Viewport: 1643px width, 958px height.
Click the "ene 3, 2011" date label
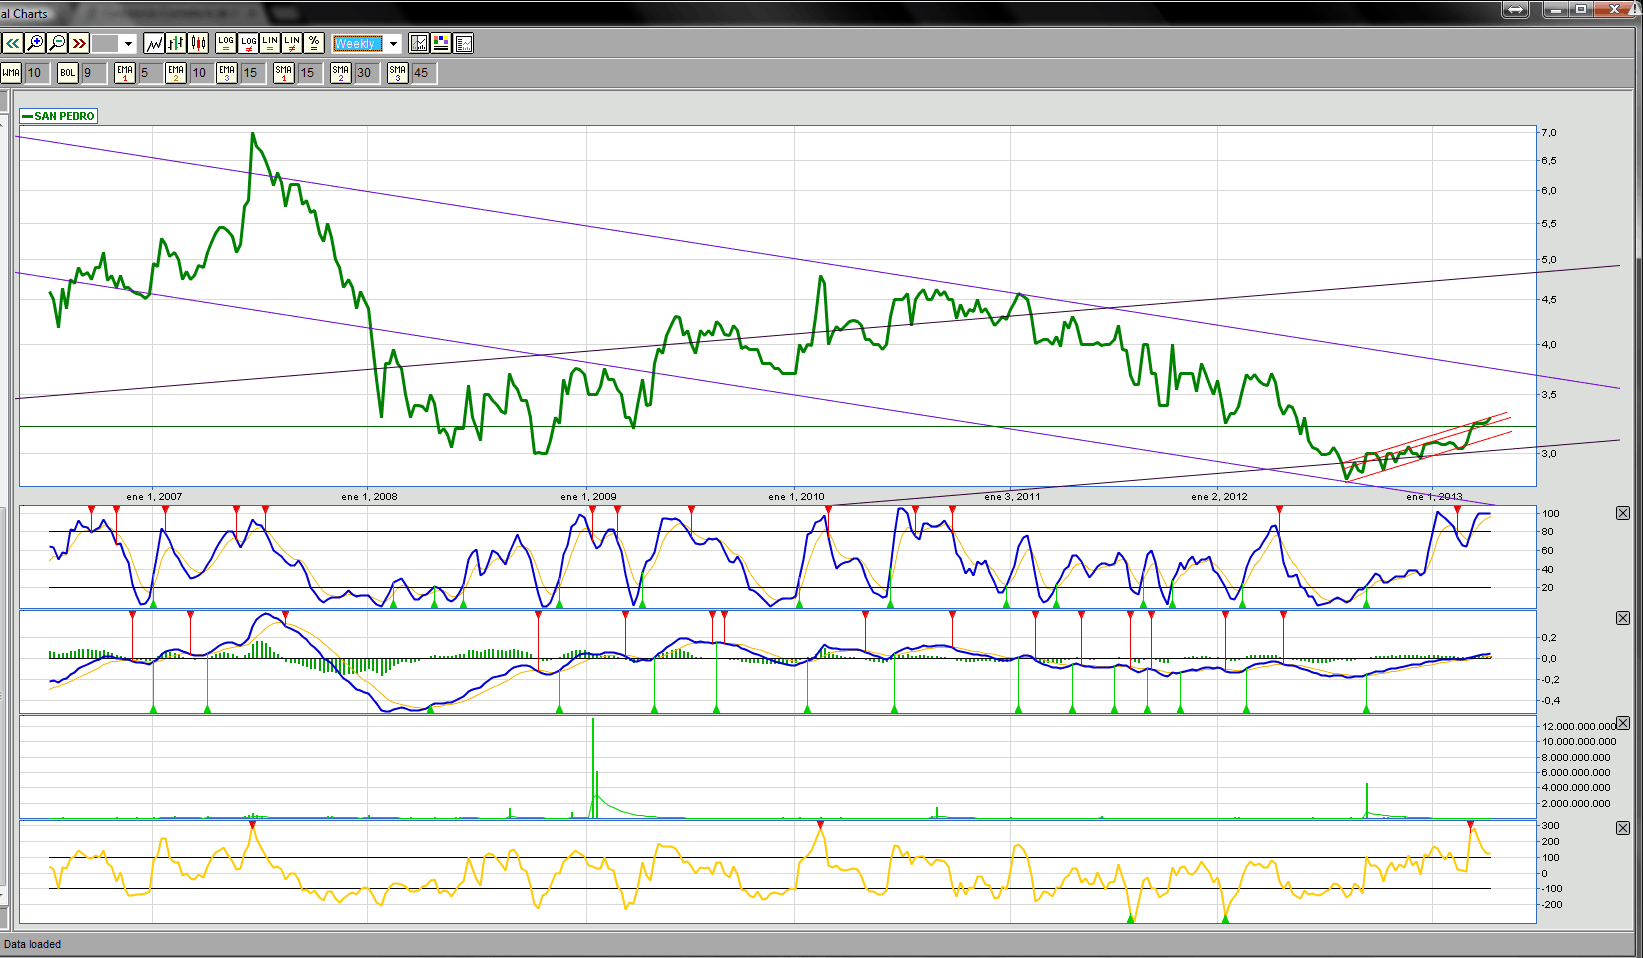(x=1012, y=496)
